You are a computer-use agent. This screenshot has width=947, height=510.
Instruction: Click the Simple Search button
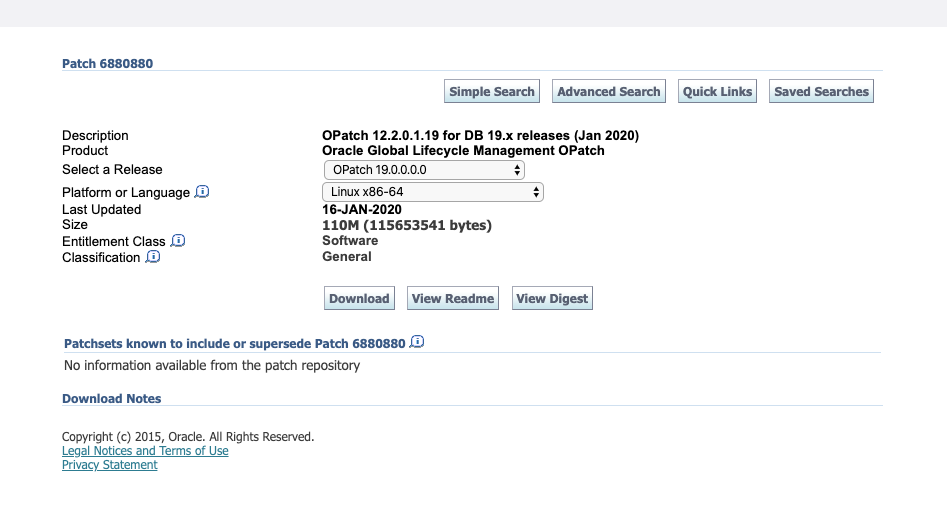[492, 91]
